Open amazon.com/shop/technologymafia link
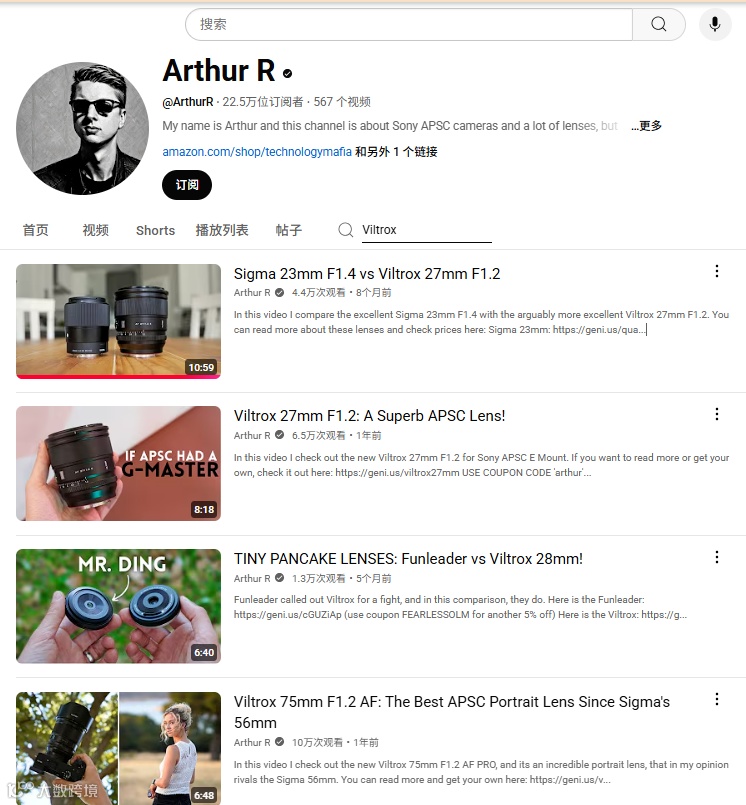This screenshot has width=746, height=805. click(x=257, y=152)
